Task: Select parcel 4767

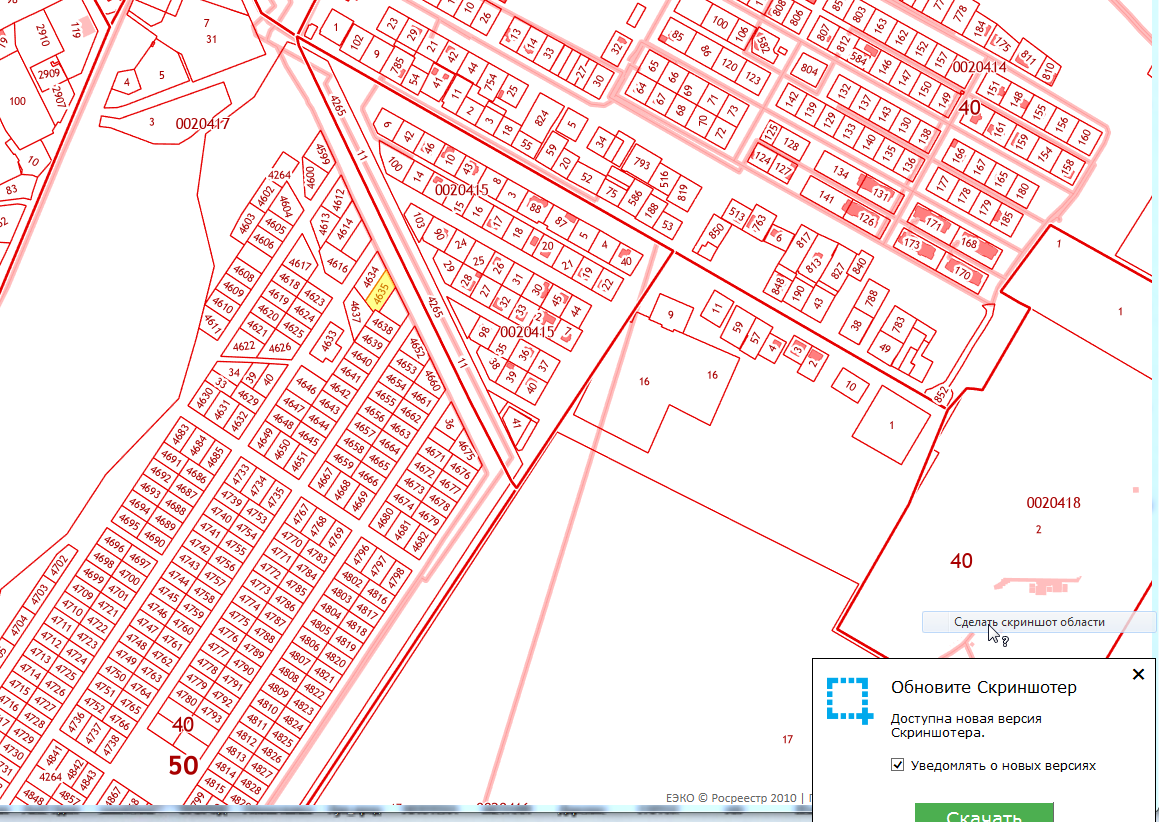Action: [302, 512]
